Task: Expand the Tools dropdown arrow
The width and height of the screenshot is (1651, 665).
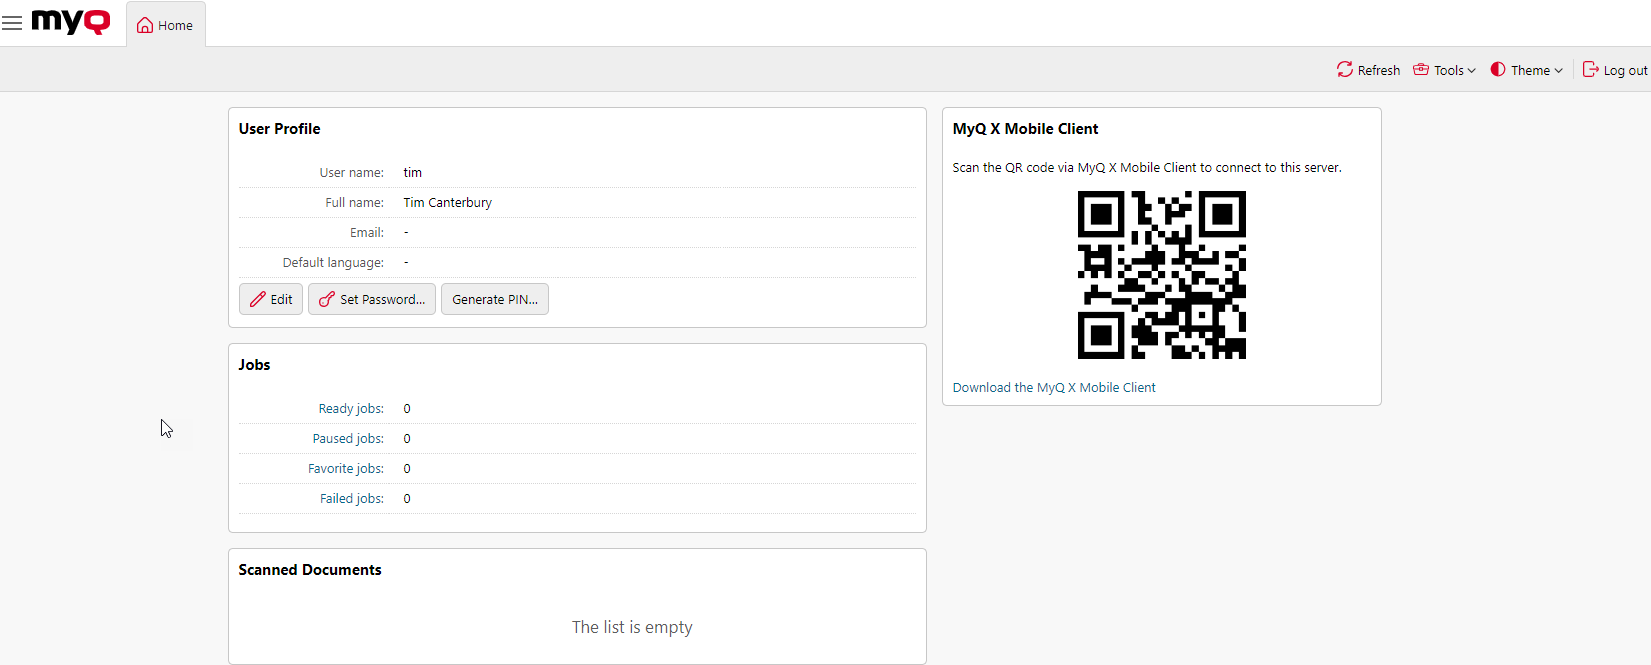Action: pos(1471,71)
